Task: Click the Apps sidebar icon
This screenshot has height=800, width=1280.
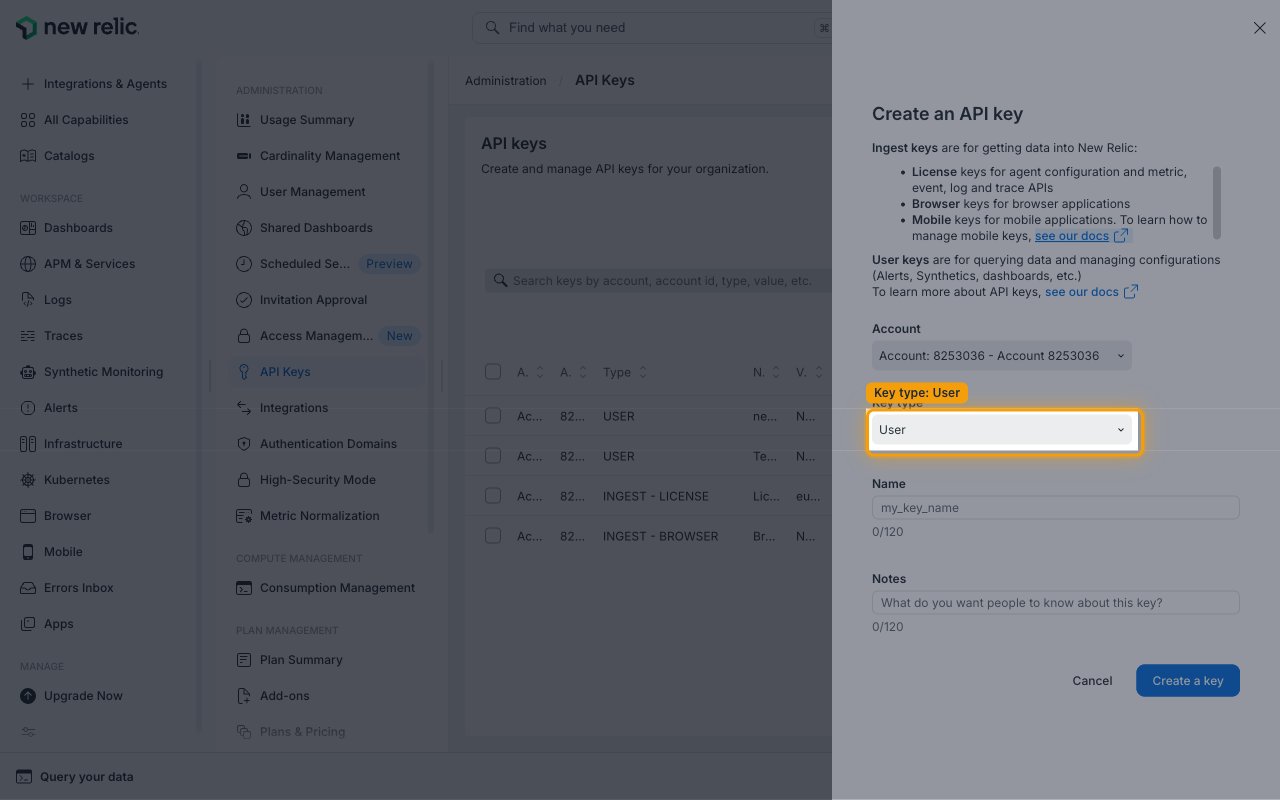Action: (x=28, y=624)
